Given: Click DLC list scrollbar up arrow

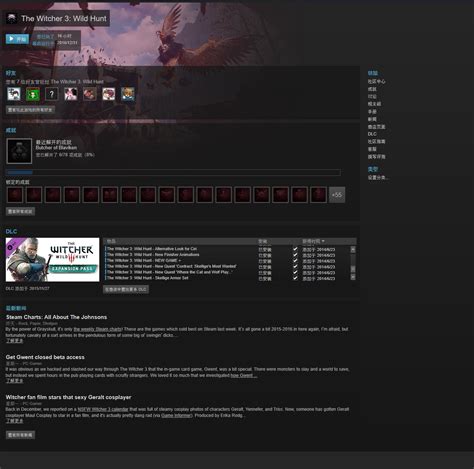Looking at the screenshot, I should 353,249.
